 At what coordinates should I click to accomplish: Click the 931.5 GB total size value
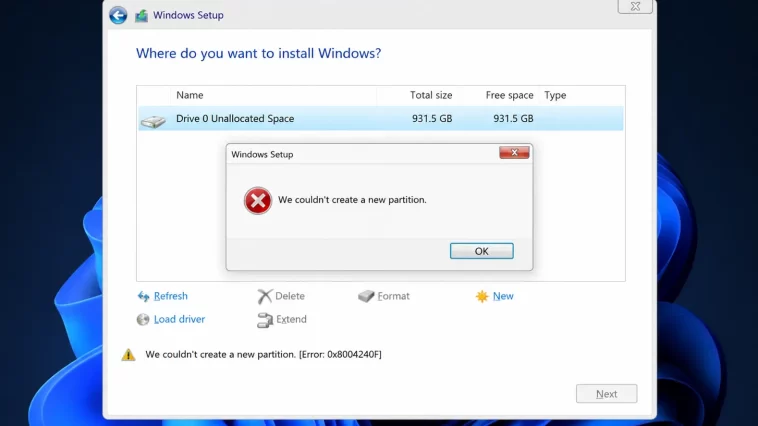click(432, 118)
